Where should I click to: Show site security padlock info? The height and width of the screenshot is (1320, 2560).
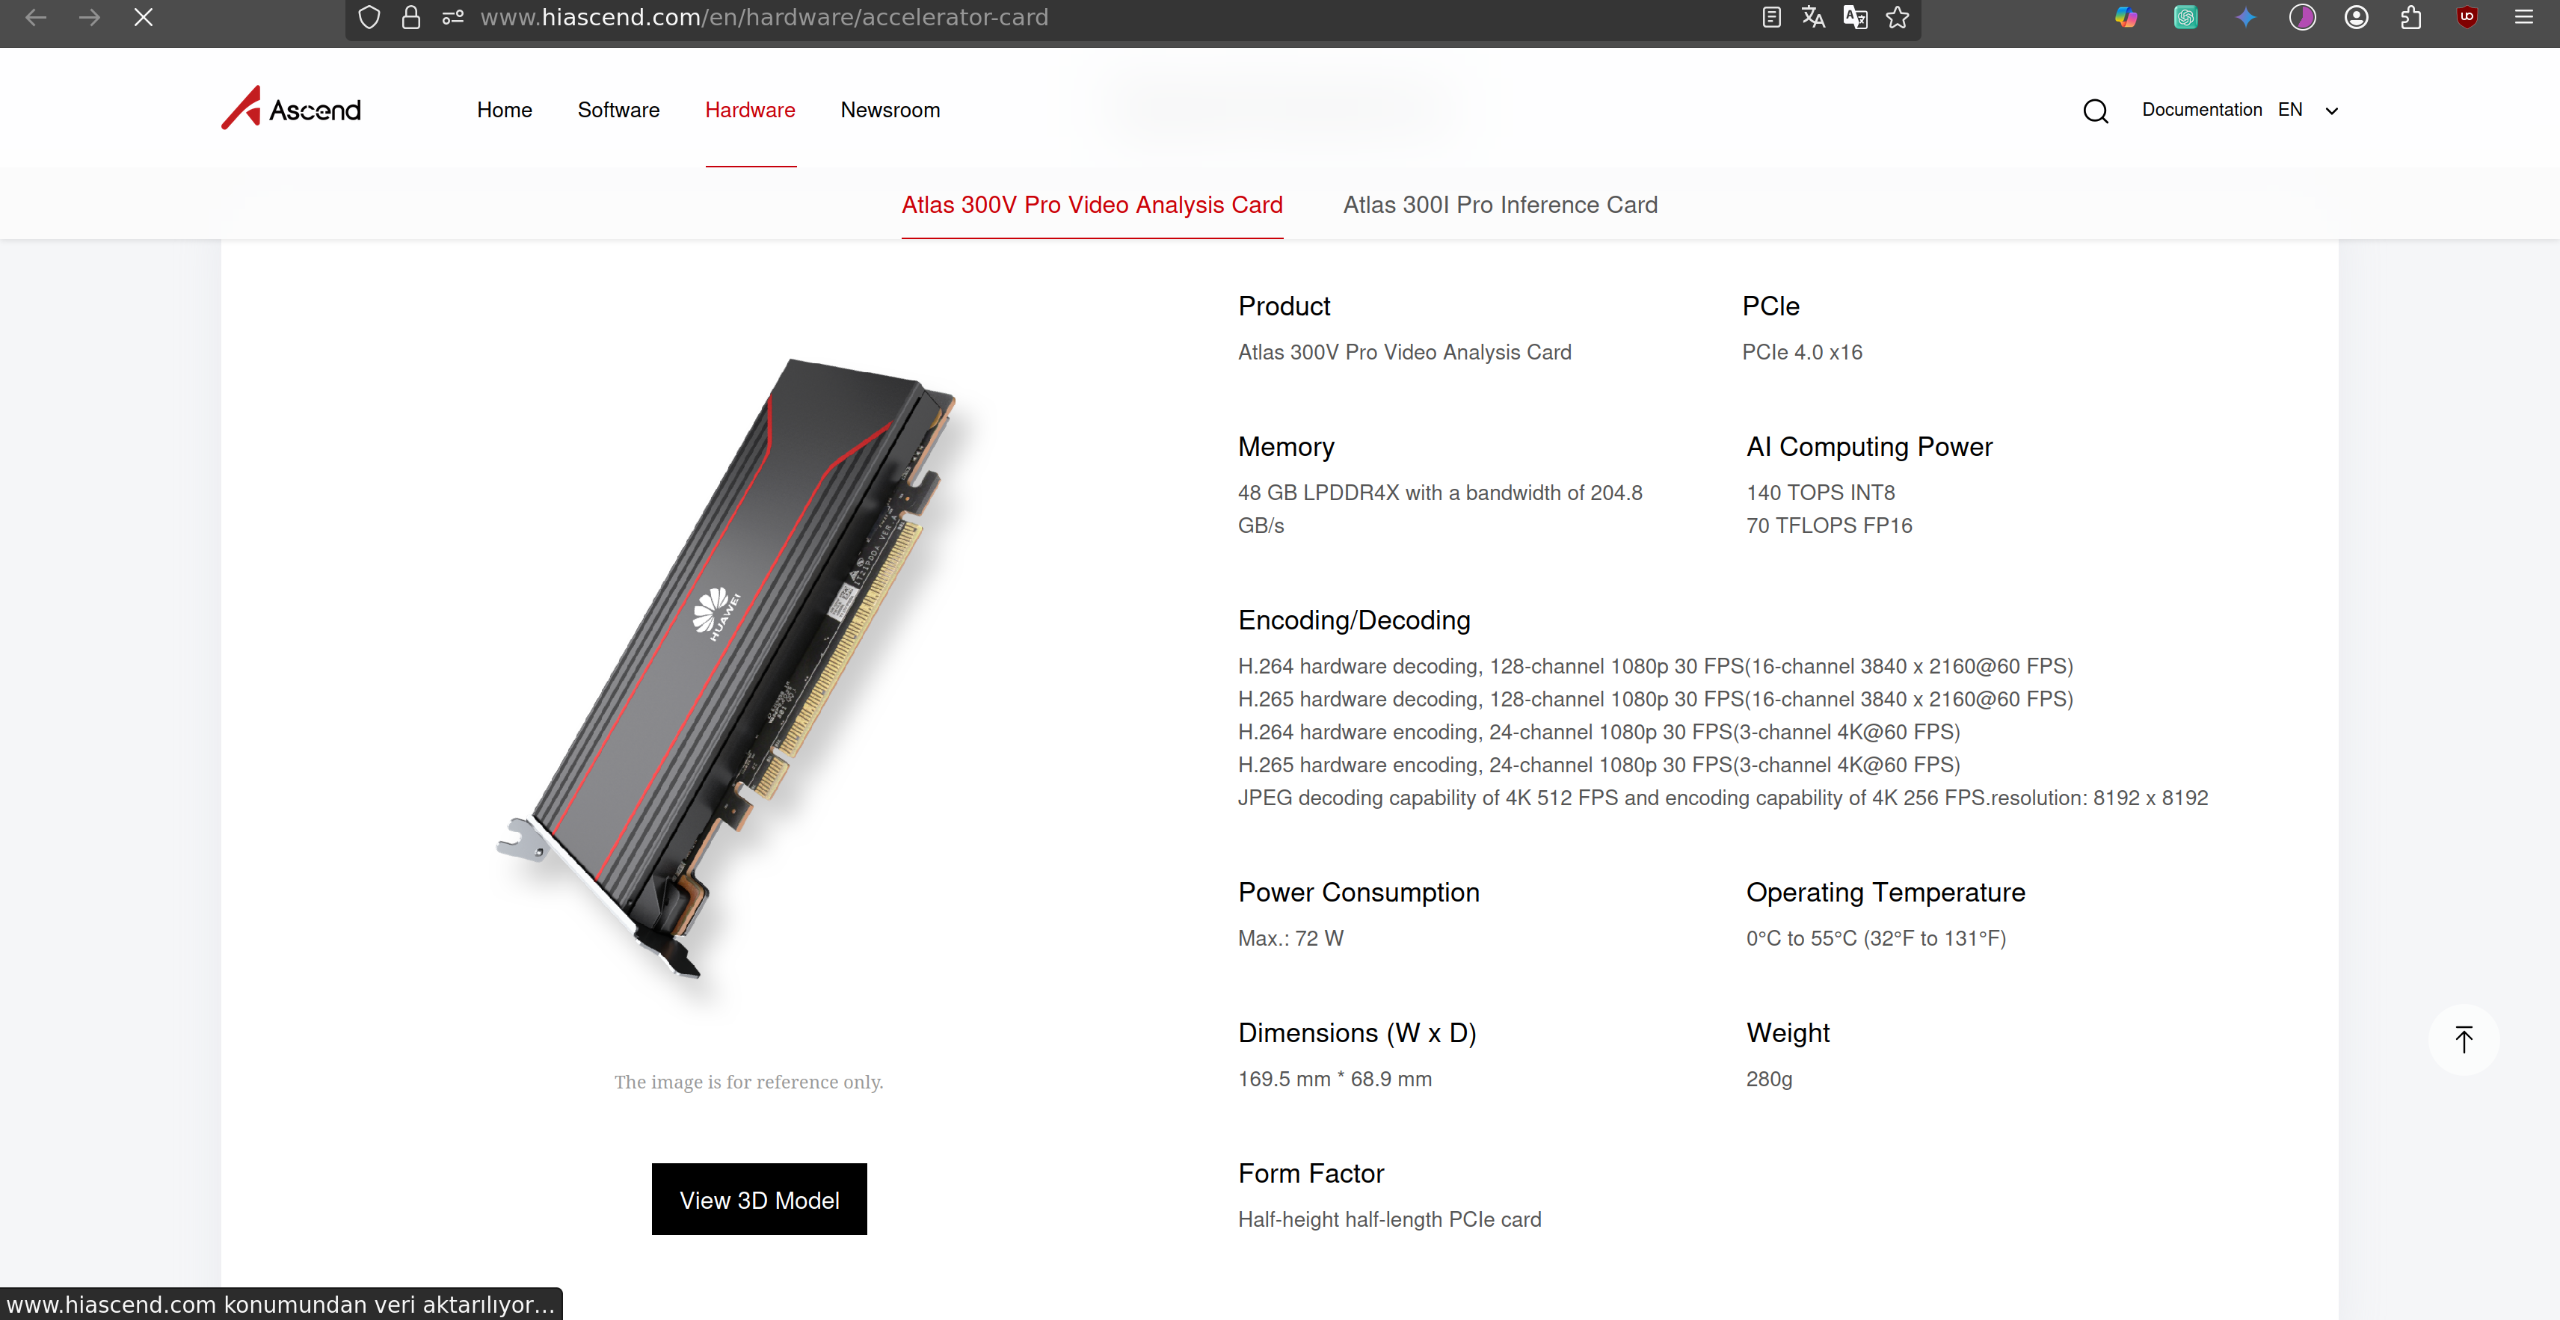(x=410, y=17)
